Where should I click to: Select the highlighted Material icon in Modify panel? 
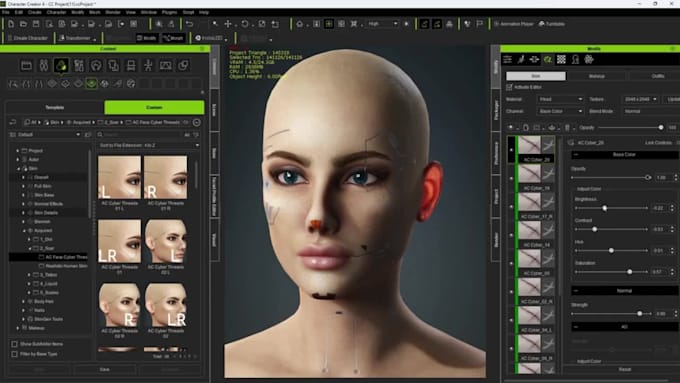point(548,59)
